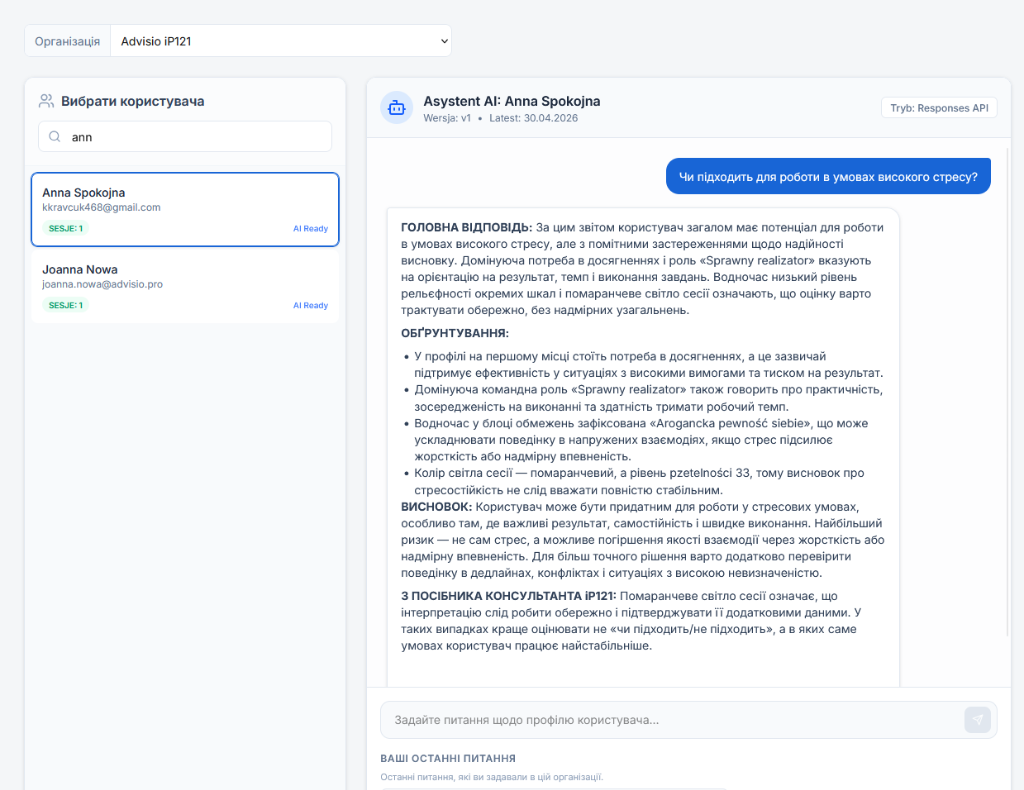Click the ВАШІ ОСТАННІ ПИТАННЯ section heading
The image size is (1024, 790).
[x=448, y=758]
